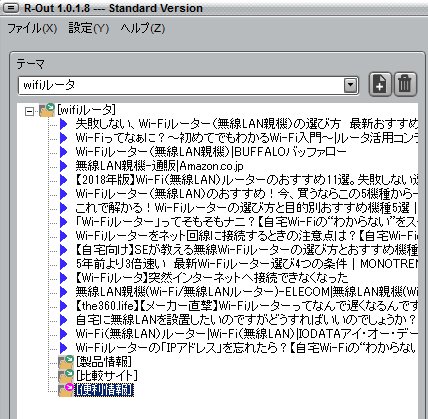This screenshot has height=419, width=428.
Task: Click the [比較サイト] folder icon
Action: pyautogui.click(x=66, y=376)
